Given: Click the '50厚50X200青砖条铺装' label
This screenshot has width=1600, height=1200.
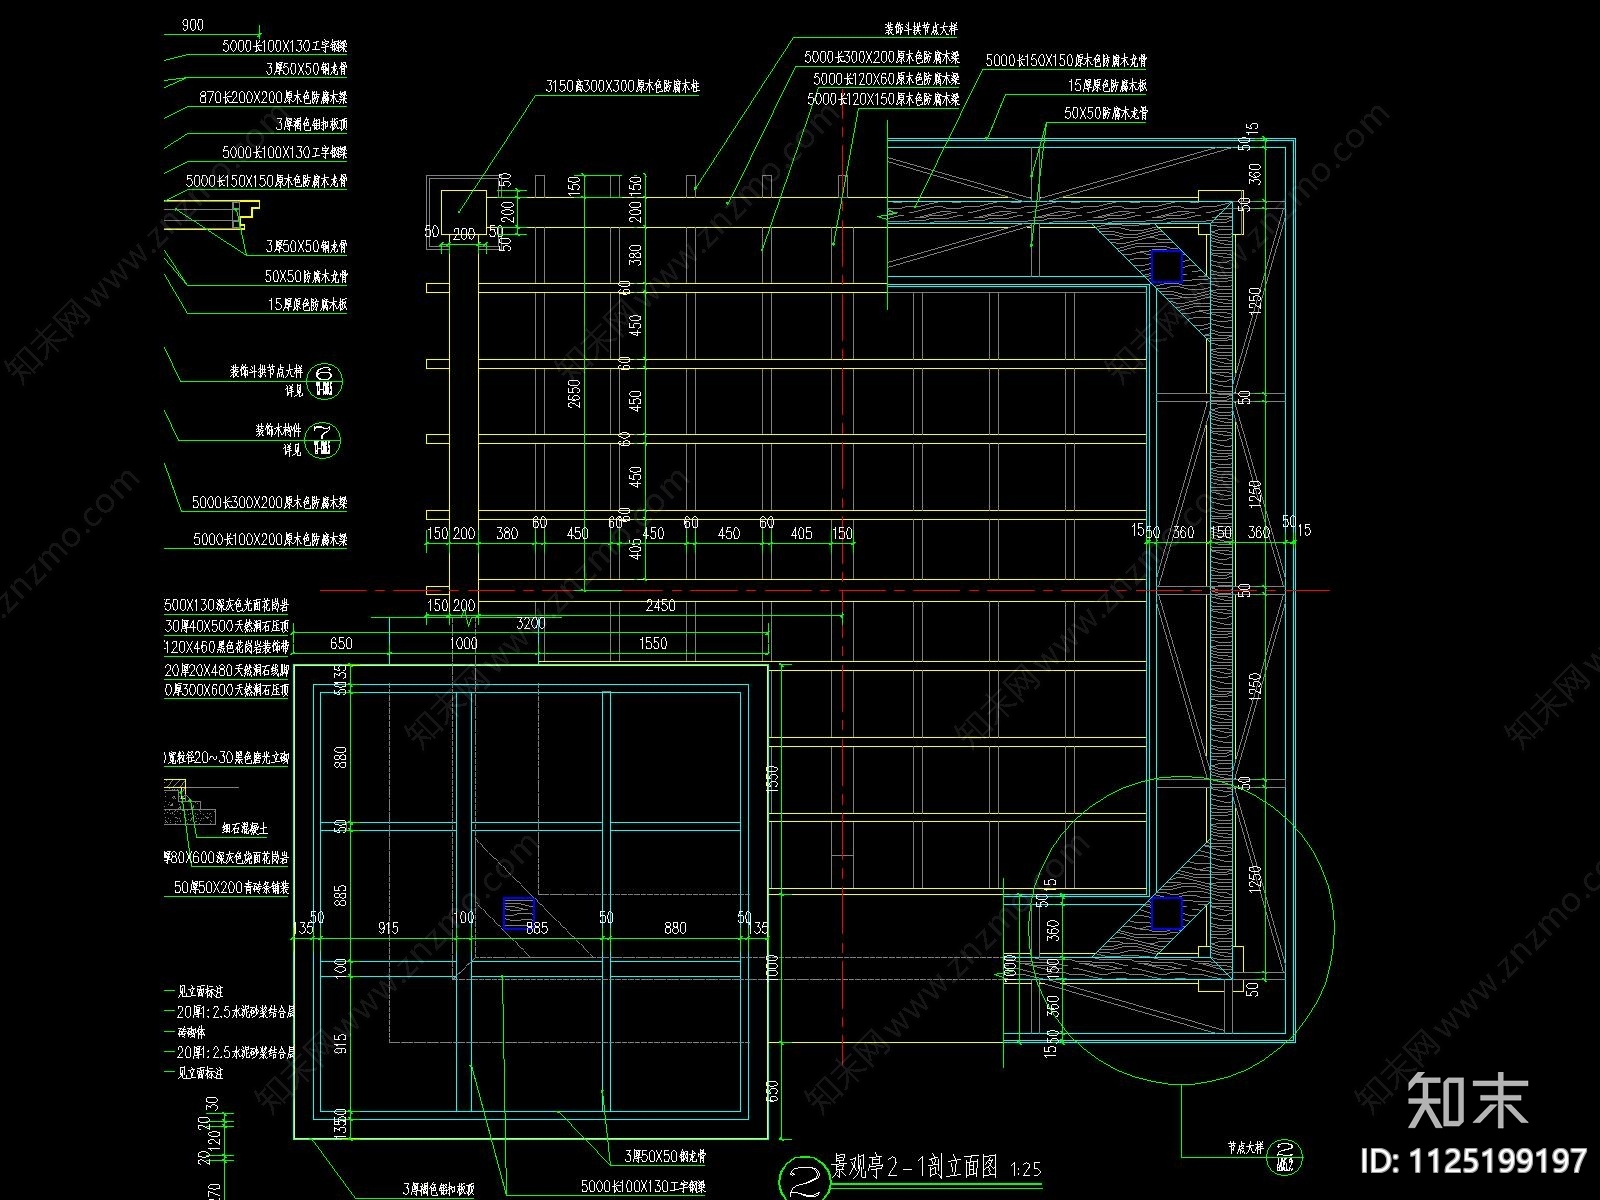Looking at the screenshot, I should (x=232, y=887).
